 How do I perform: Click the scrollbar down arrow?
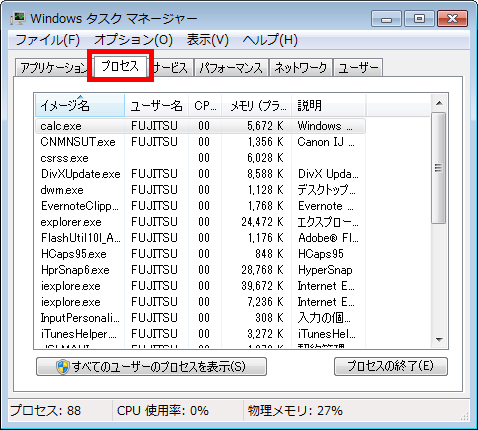click(439, 340)
